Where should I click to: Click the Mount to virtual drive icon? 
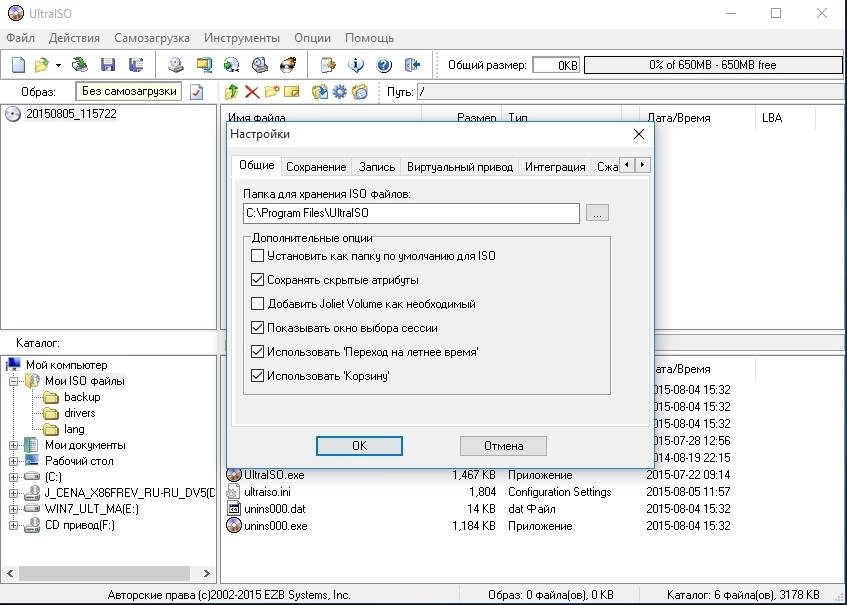pyautogui.click(x=260, y=65)
